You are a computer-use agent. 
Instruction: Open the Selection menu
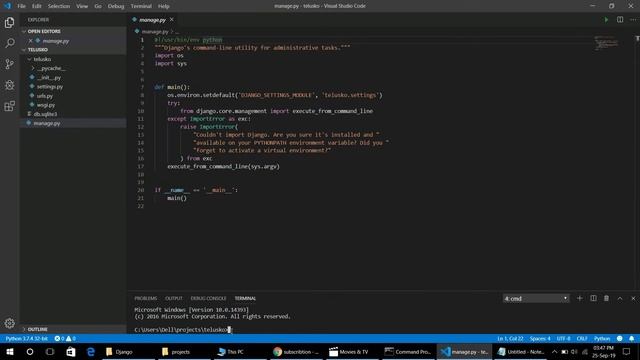tap(58, 6)
